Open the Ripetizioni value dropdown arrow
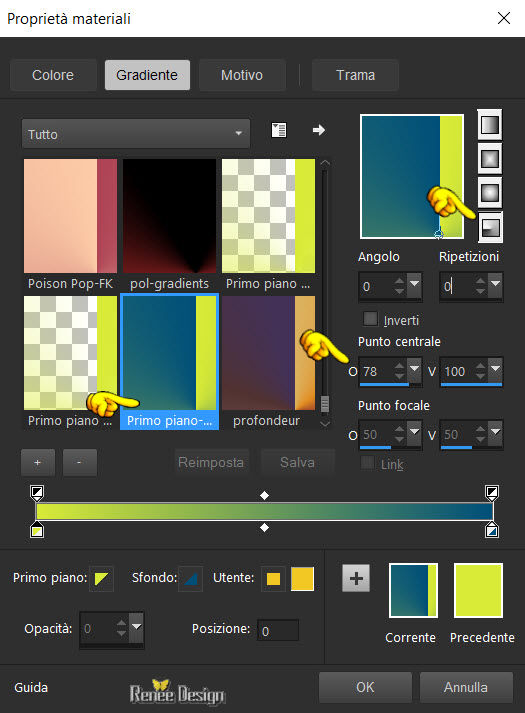 (495, 284)
